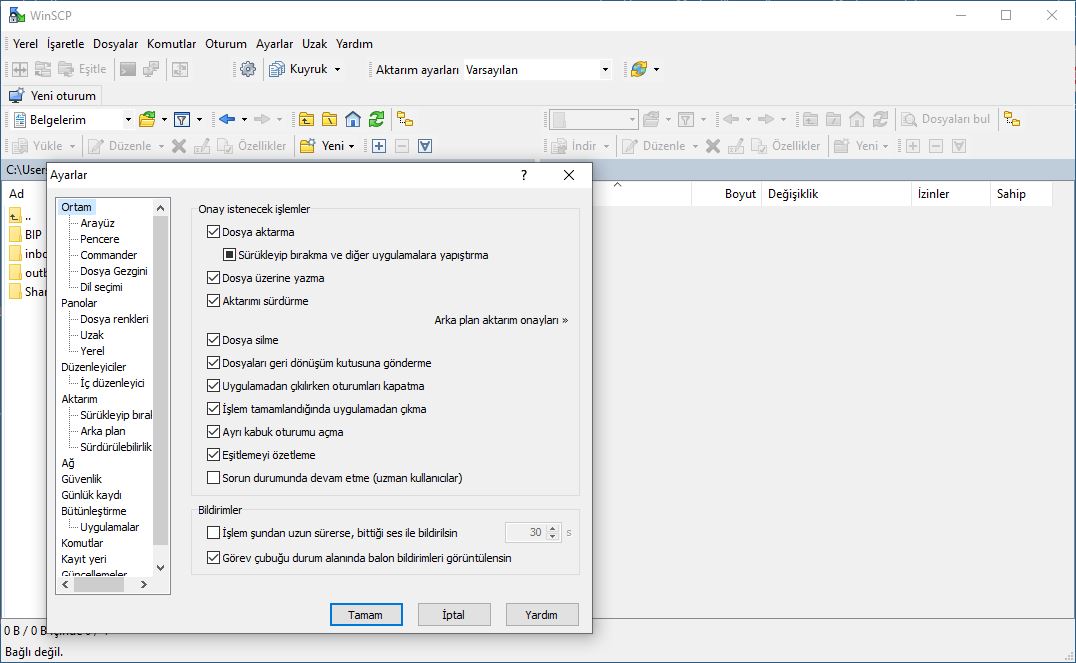Click the Kuyruk queue icon
The height and width of the screenshot is (663, 1076).
click(x=277, y=69)
